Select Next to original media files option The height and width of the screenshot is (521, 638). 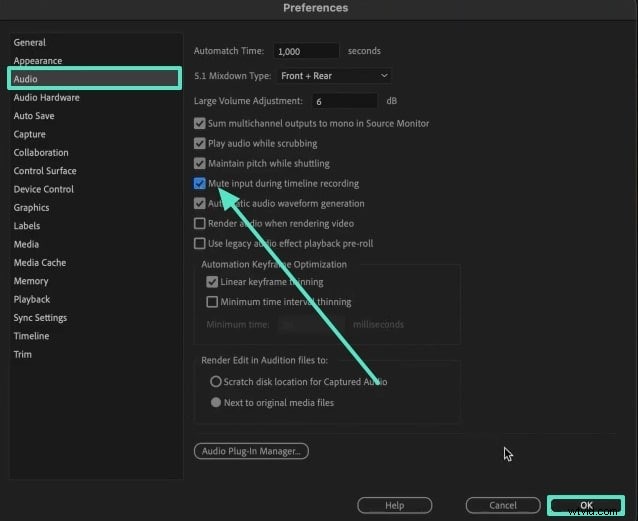click(x=216, y=403)
